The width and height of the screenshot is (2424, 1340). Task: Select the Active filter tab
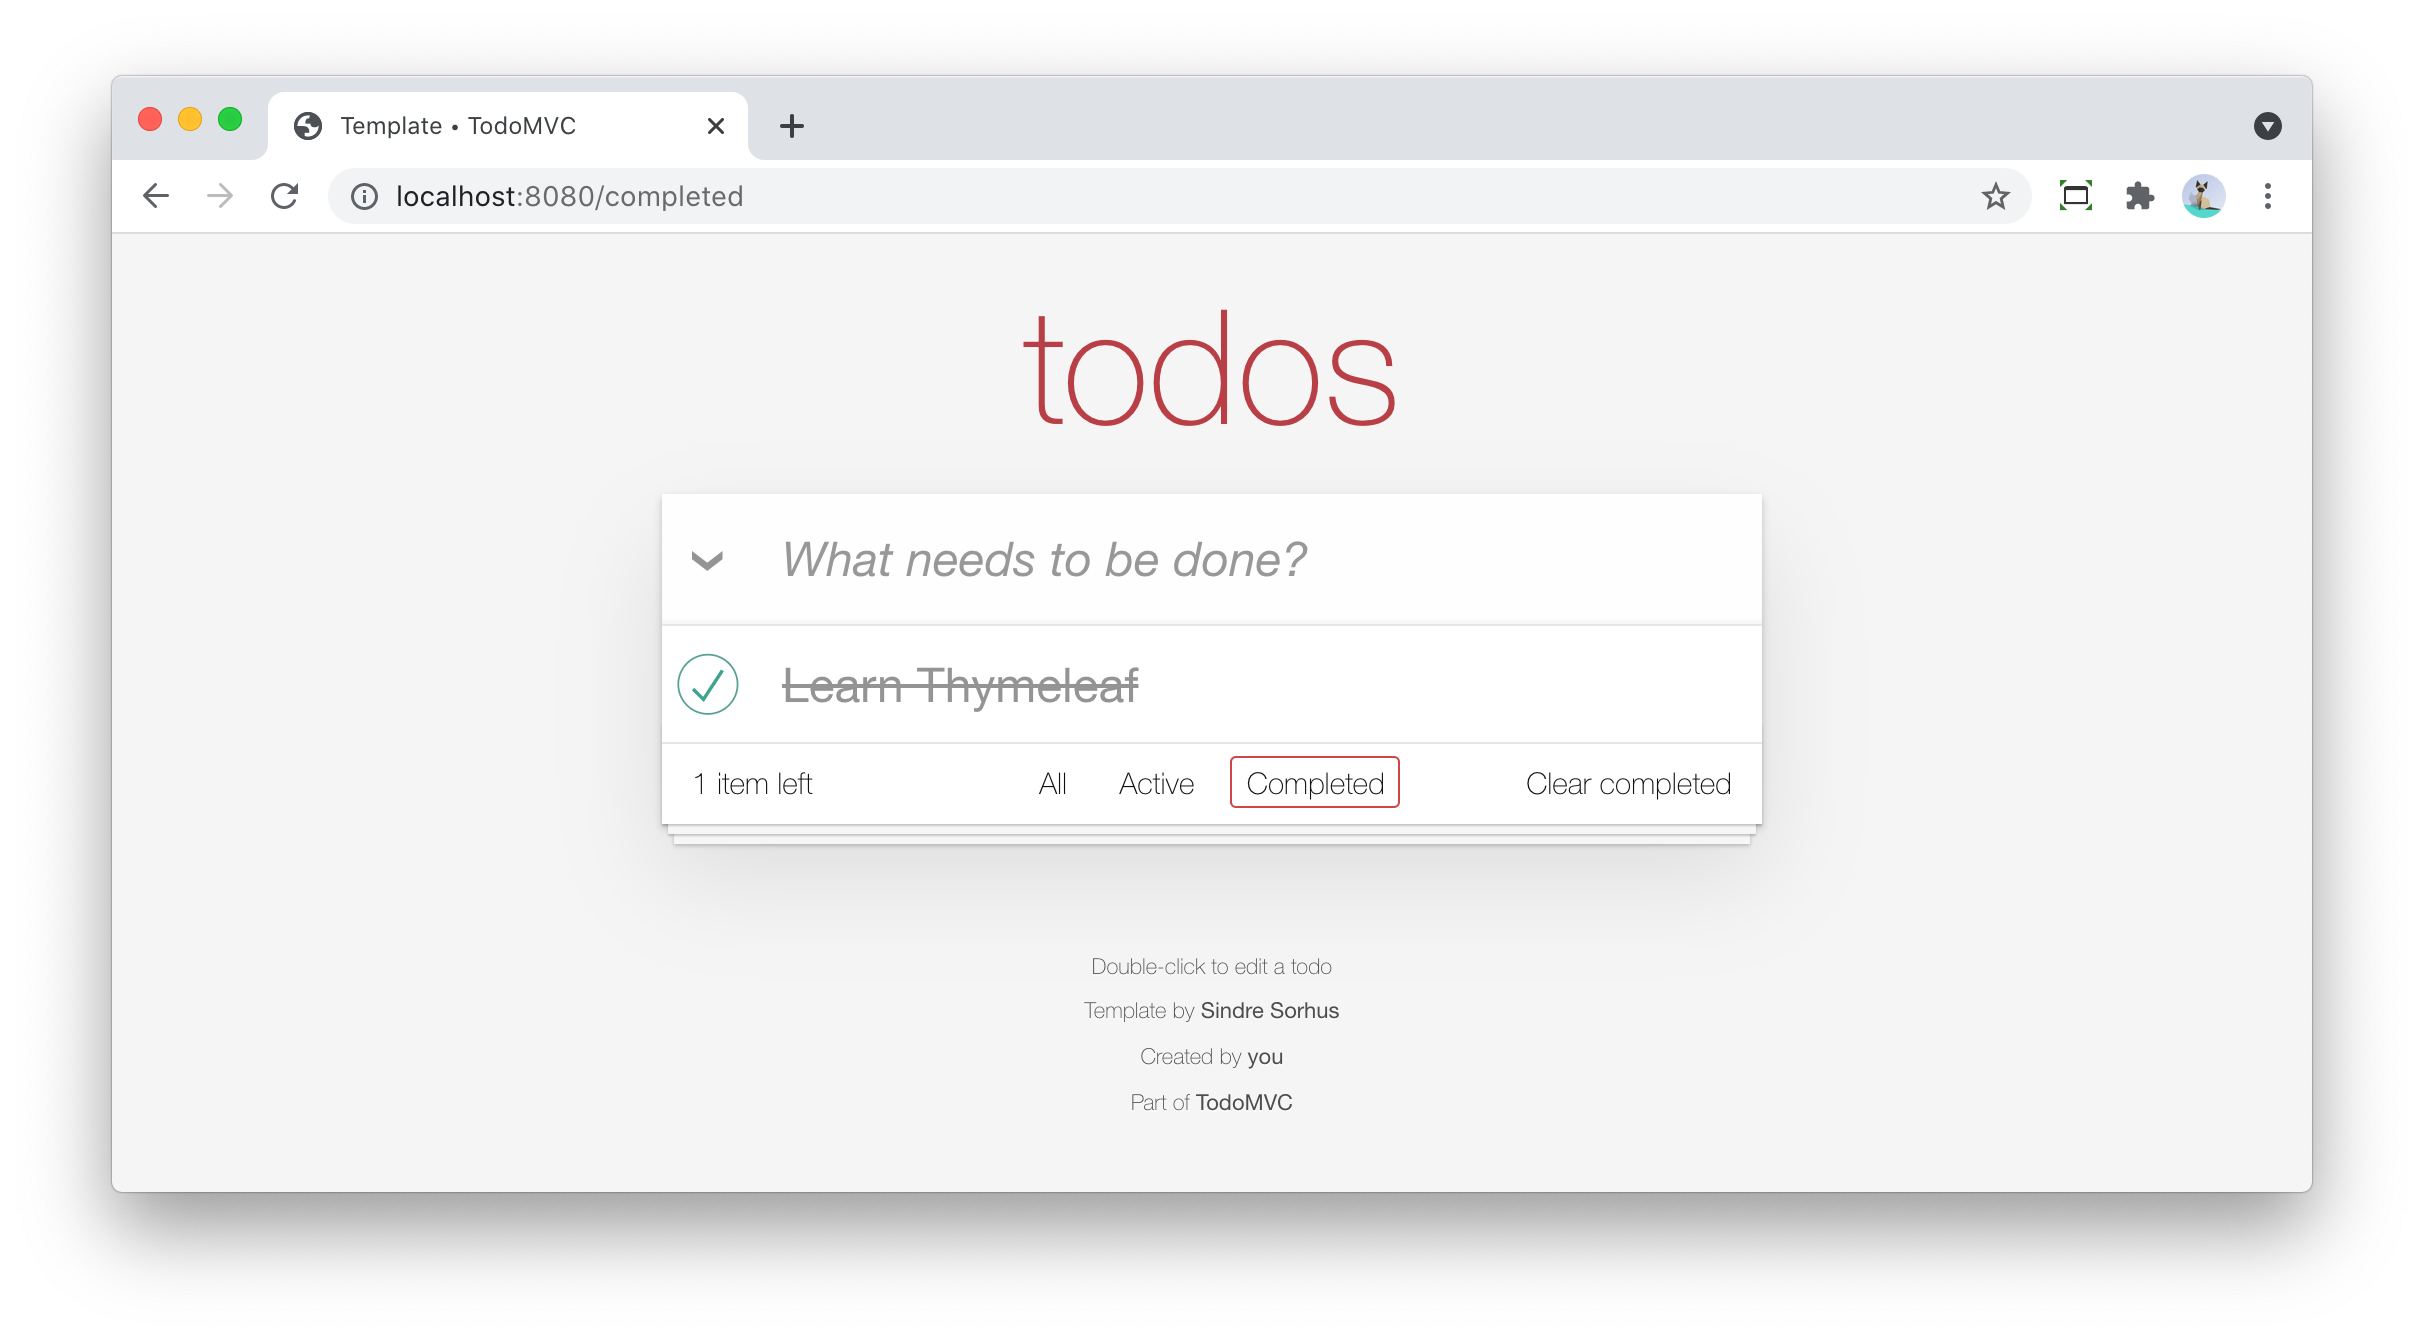point(1155,784)
